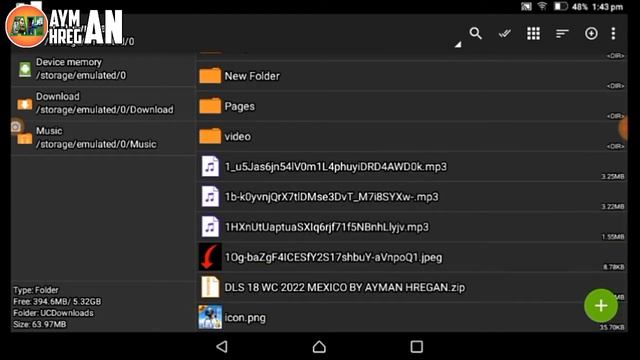Tap the Android back navigation button
The height and width of the screenshot is (360, 640).
(x=222, y=347)
